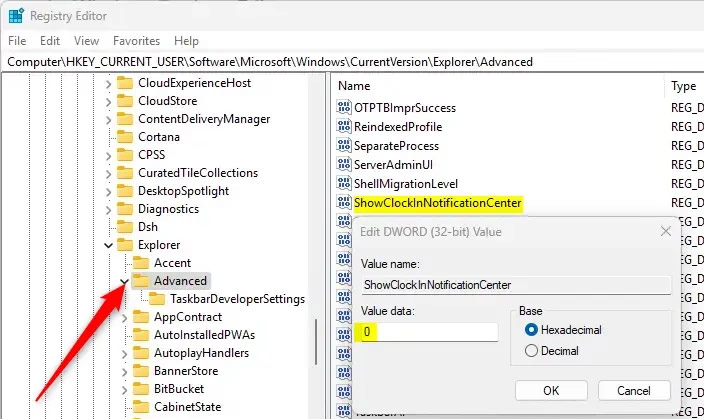
Task: Select the Decimal base option
Action: [552, 350]
